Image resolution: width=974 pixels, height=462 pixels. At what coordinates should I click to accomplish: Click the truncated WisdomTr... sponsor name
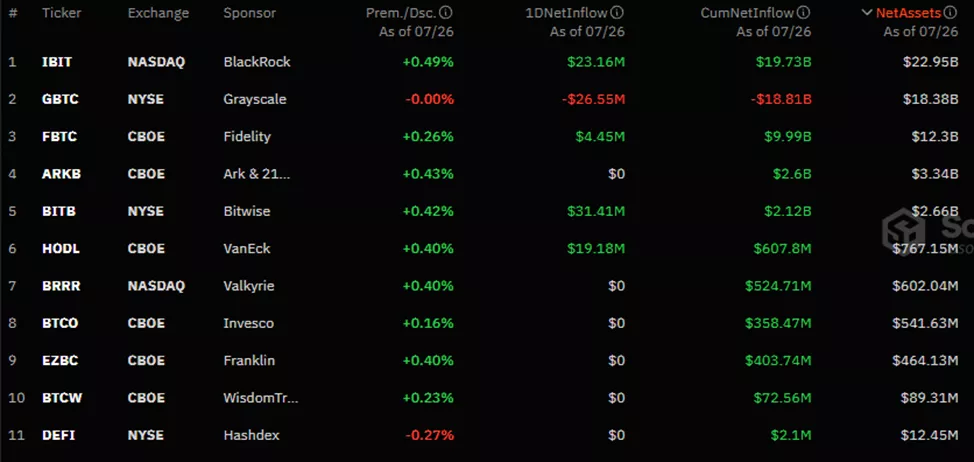(261, 398)
